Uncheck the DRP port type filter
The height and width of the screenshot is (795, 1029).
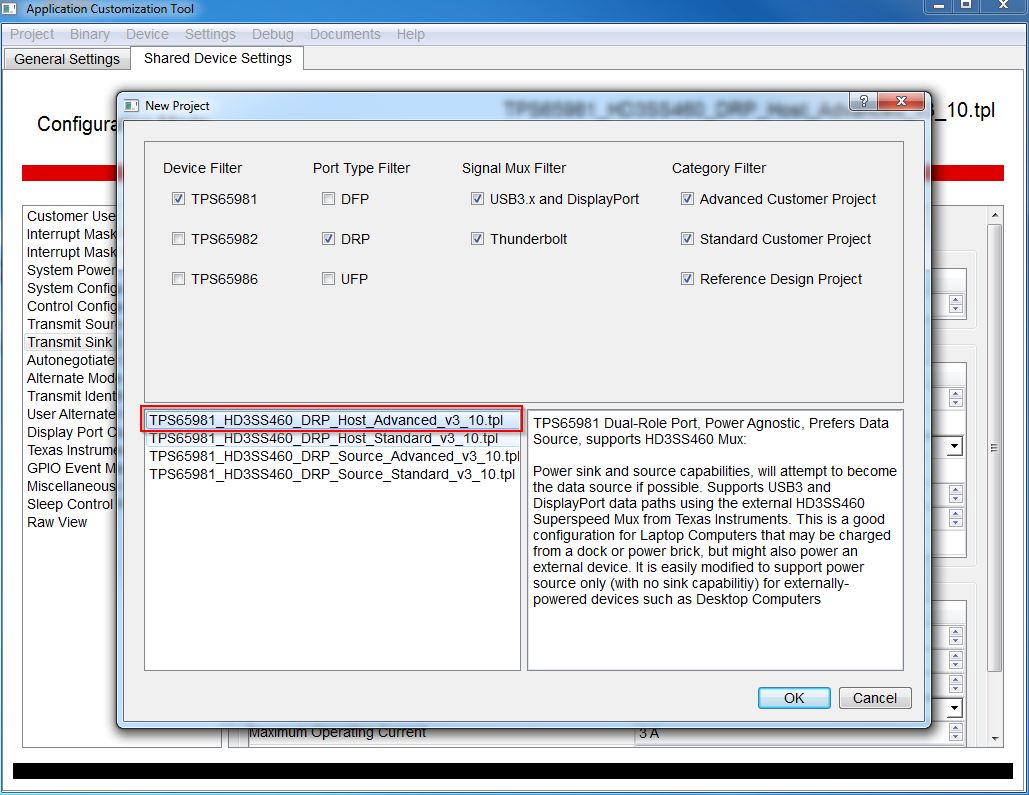pyautogui.click(x=328, y=239)
